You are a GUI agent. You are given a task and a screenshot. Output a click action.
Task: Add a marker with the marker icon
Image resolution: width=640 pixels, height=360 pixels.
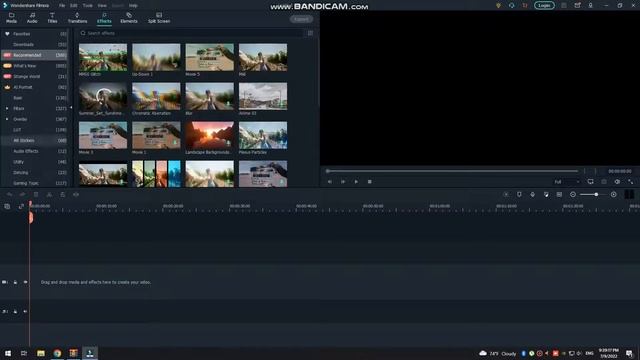point(519,195)
